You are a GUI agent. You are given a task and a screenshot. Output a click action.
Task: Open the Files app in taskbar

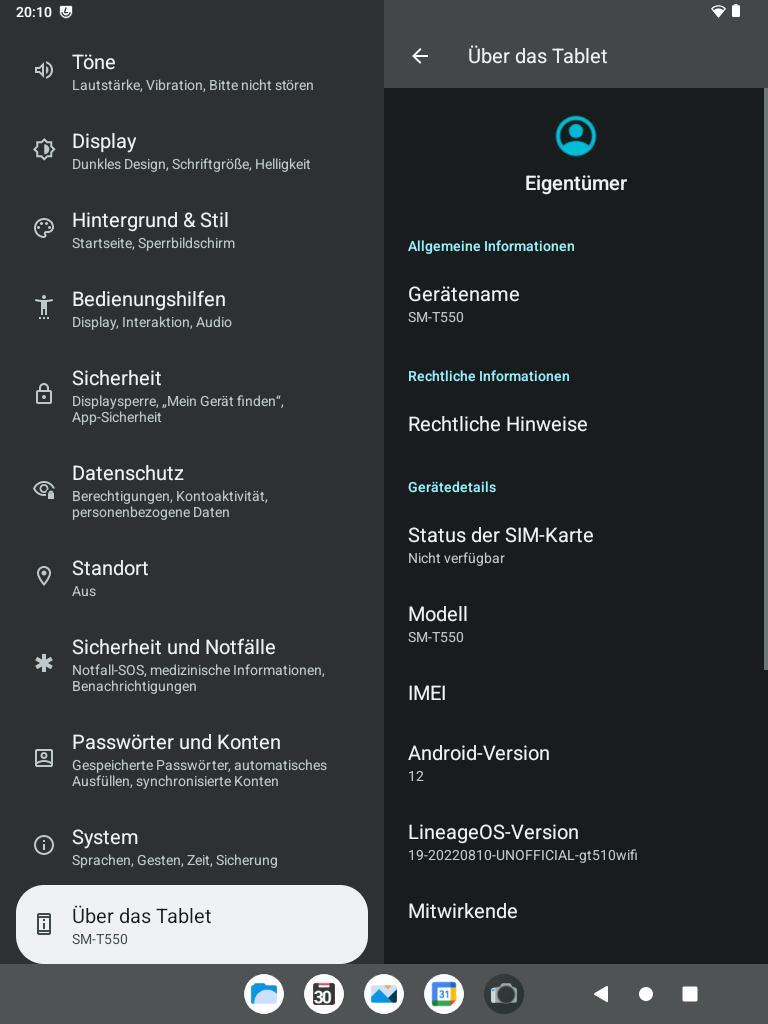pyautogui.click(x=264, y=994)
